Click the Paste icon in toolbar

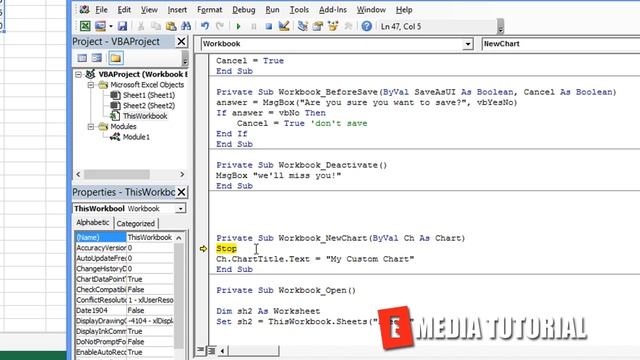(x=171, y=26)
